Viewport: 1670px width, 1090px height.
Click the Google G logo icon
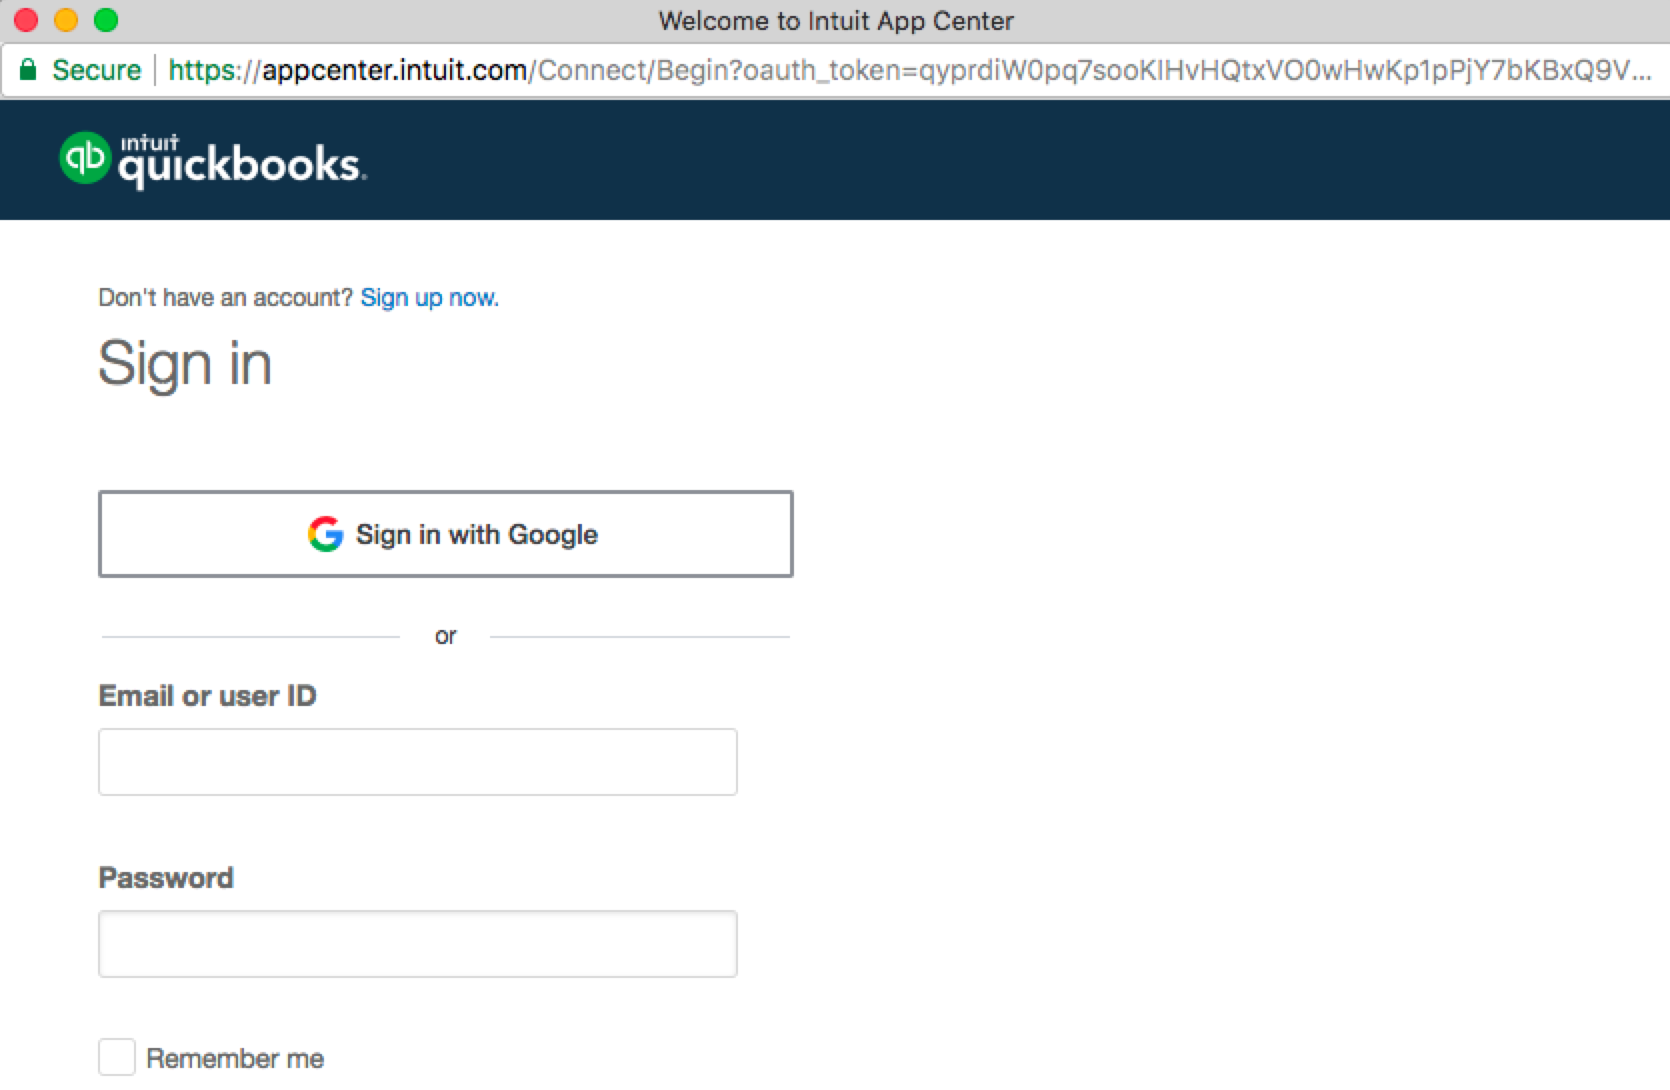pos(325,534)
